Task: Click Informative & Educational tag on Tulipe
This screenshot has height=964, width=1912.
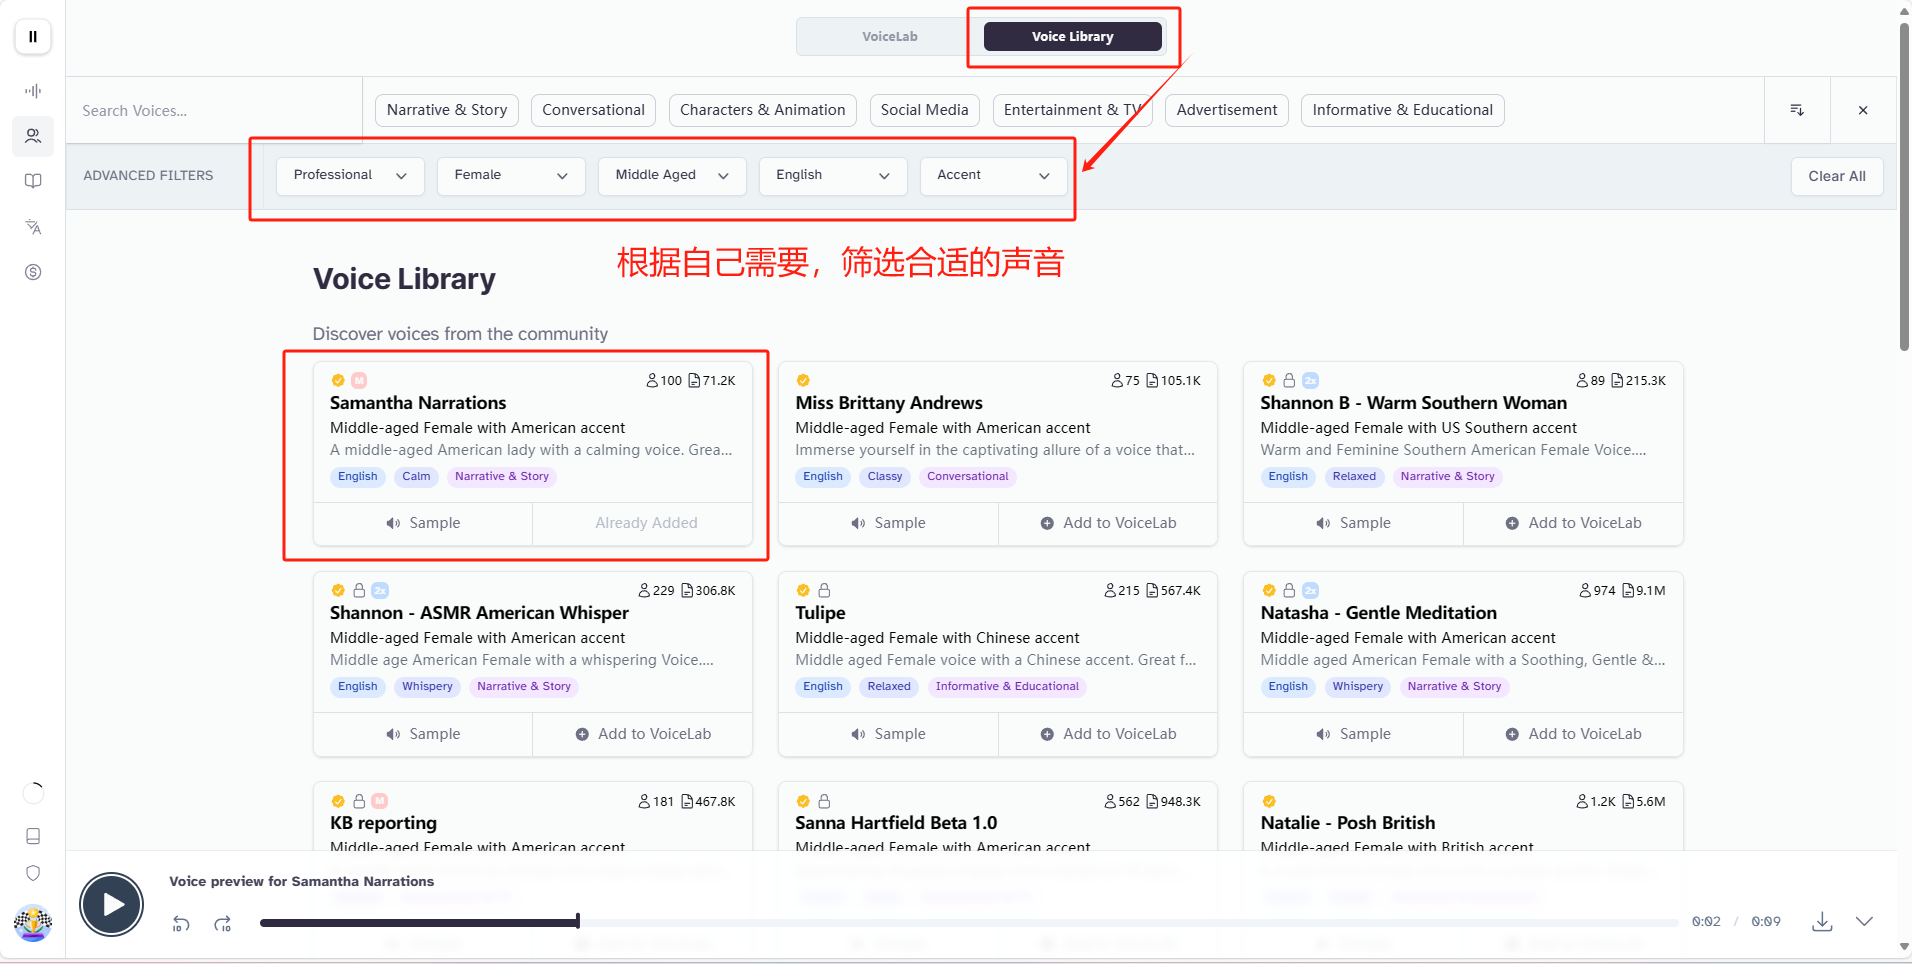Action: (1007, 687)
